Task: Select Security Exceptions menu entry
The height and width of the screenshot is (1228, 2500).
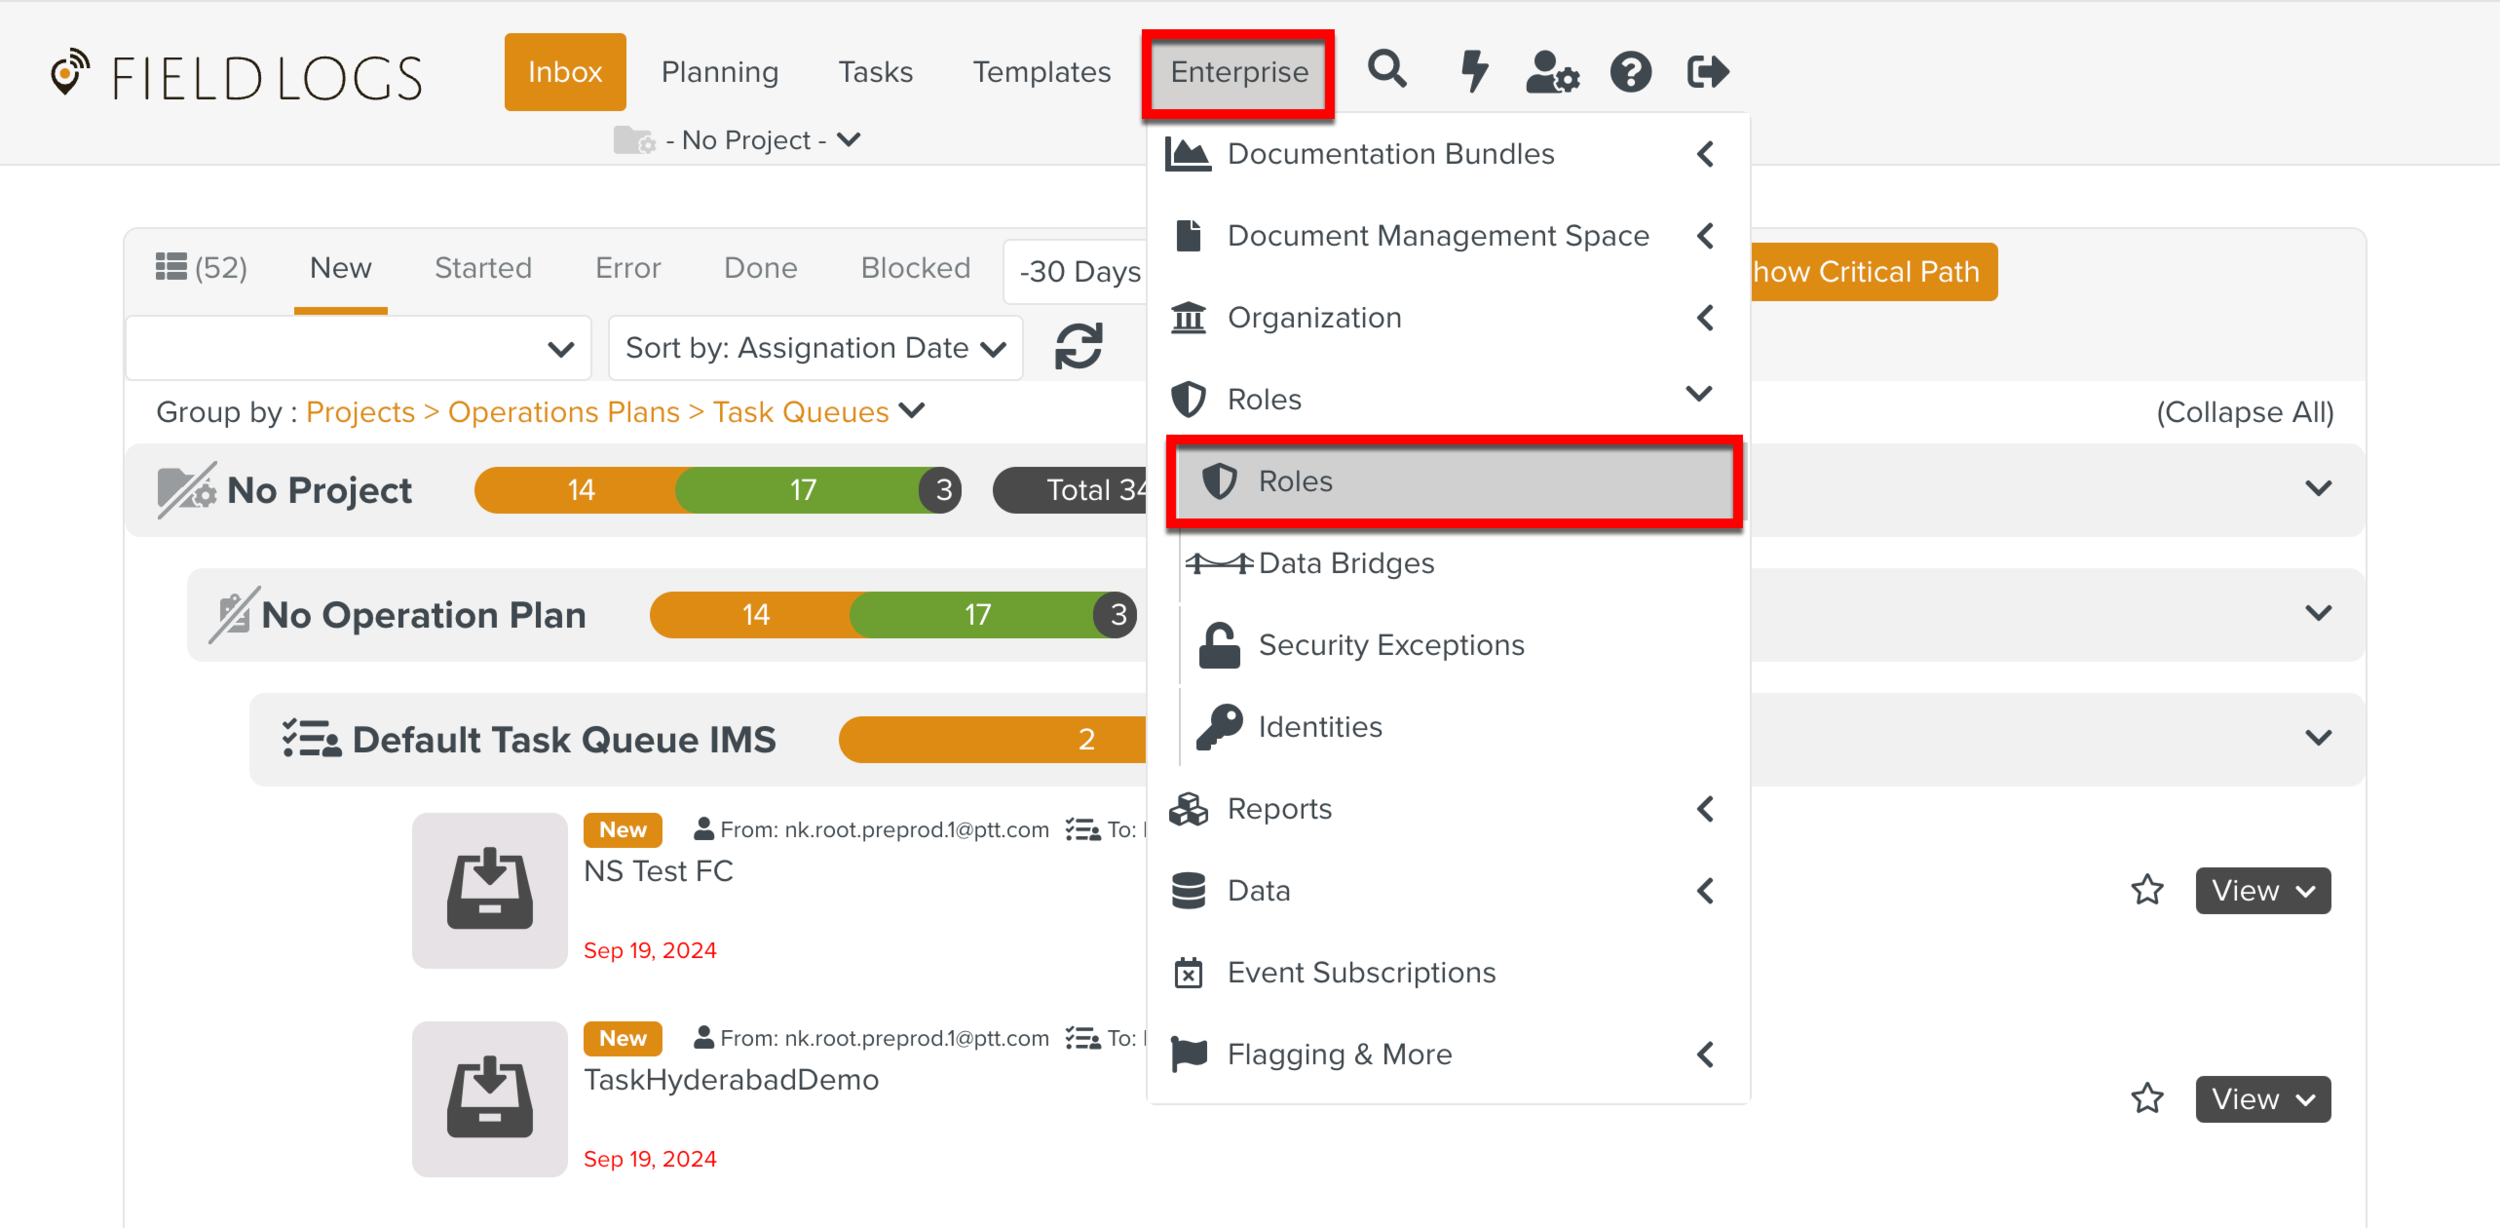Action: 1391,645
